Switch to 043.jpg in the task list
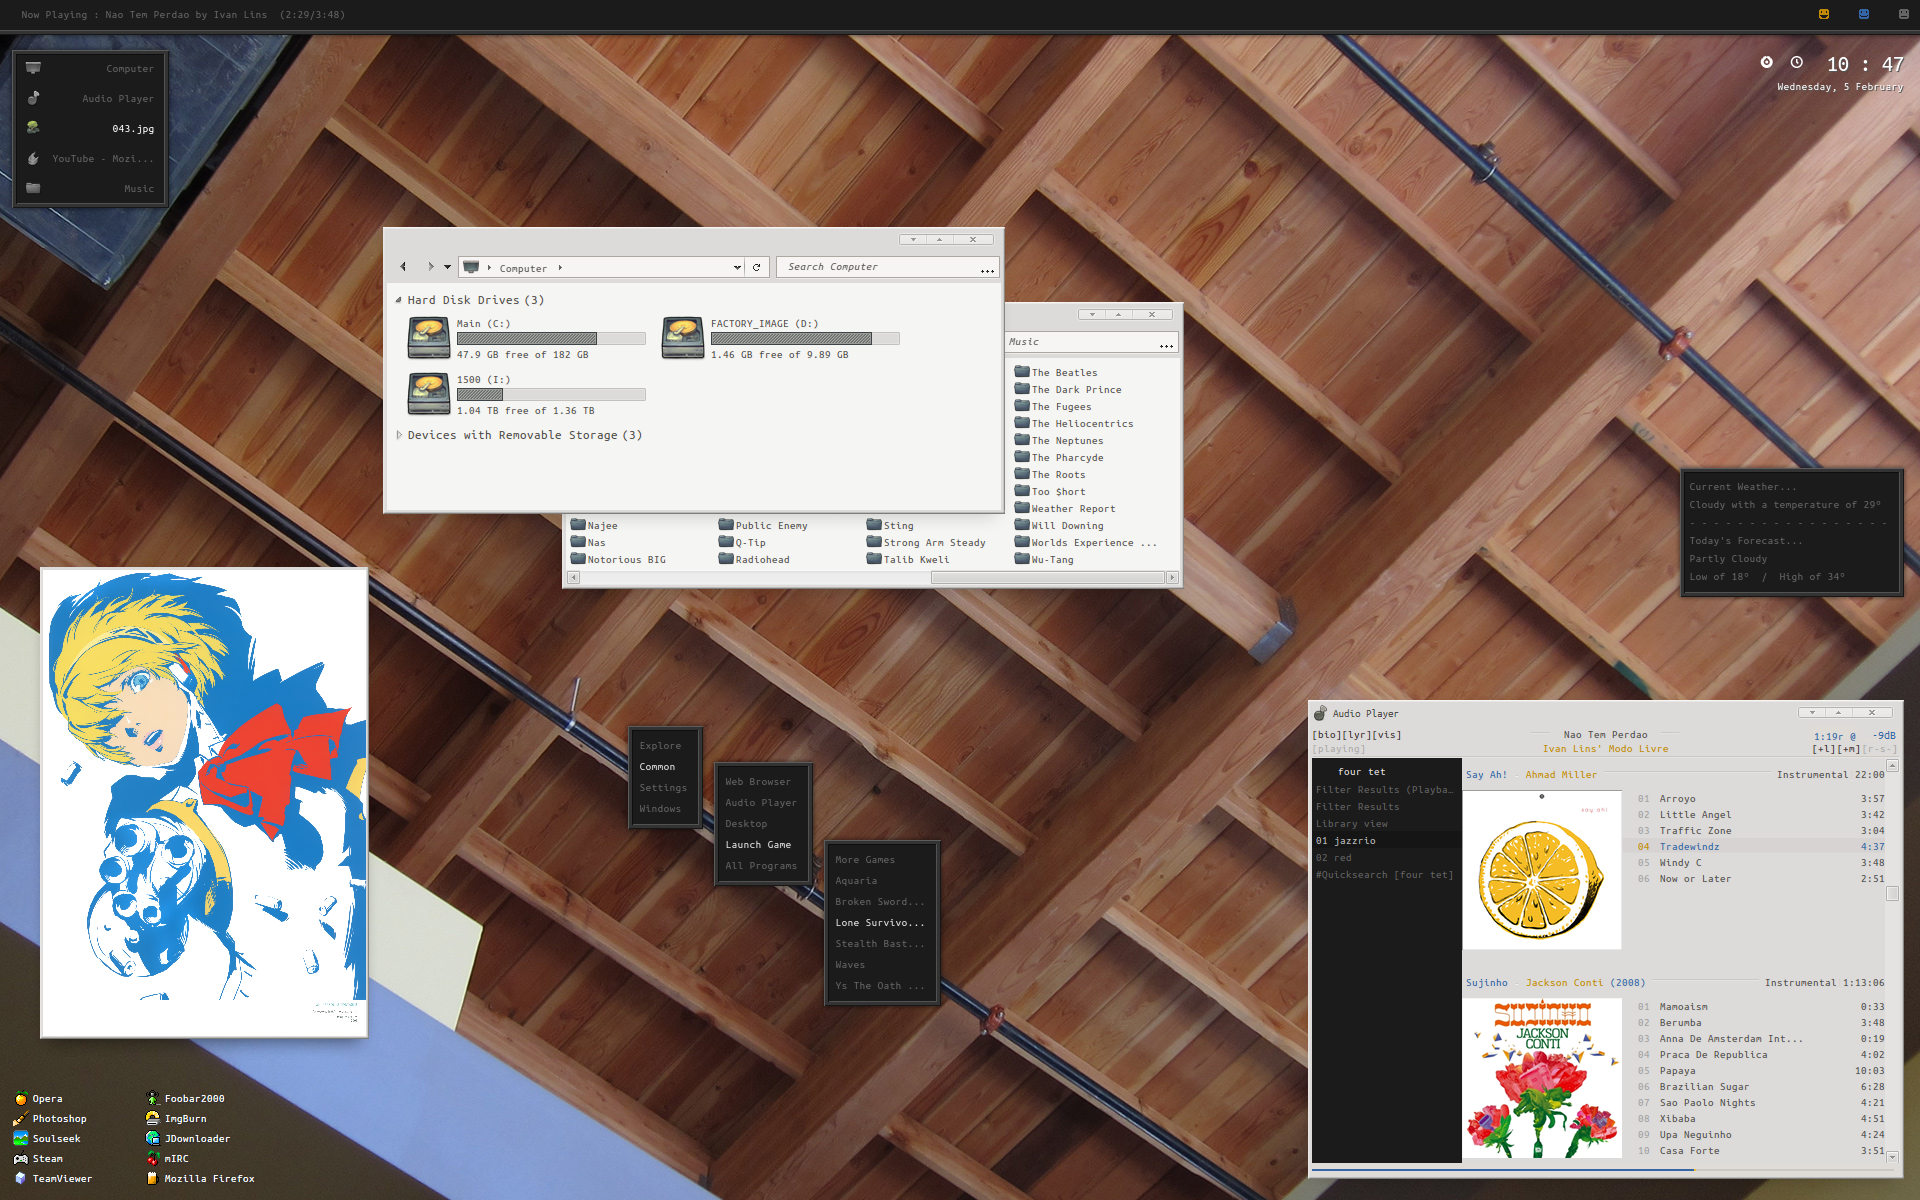 90,128
